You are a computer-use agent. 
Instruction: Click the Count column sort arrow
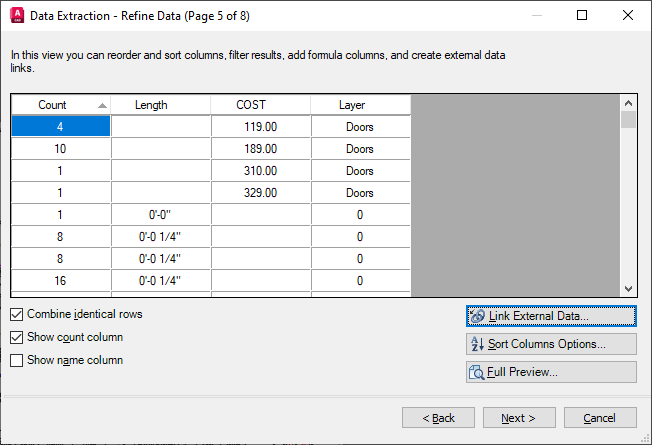point(102,106)
